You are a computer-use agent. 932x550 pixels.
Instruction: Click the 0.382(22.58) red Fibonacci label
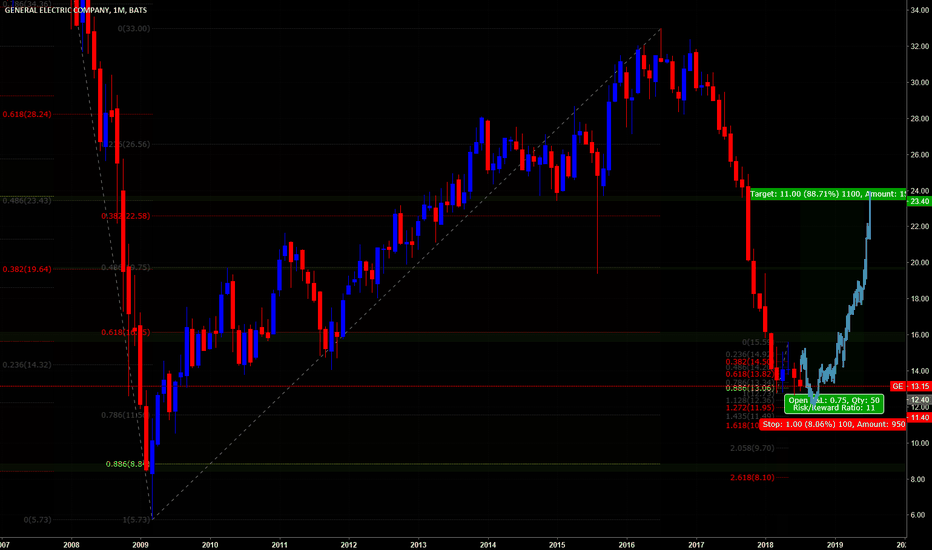point(125,216)
